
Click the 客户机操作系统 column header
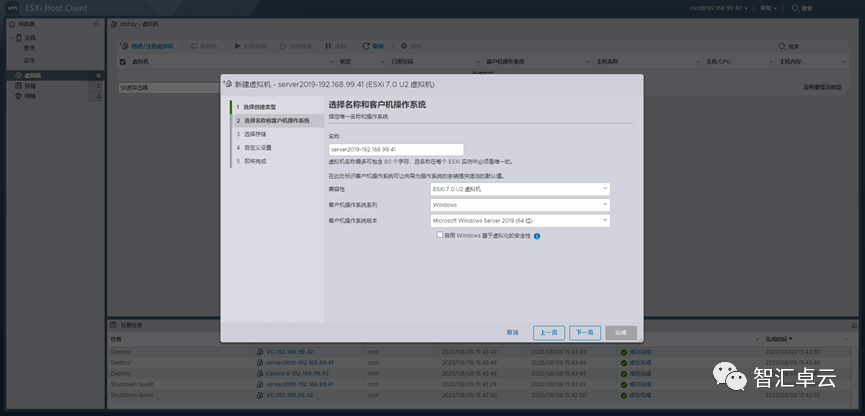coord(505,62)
